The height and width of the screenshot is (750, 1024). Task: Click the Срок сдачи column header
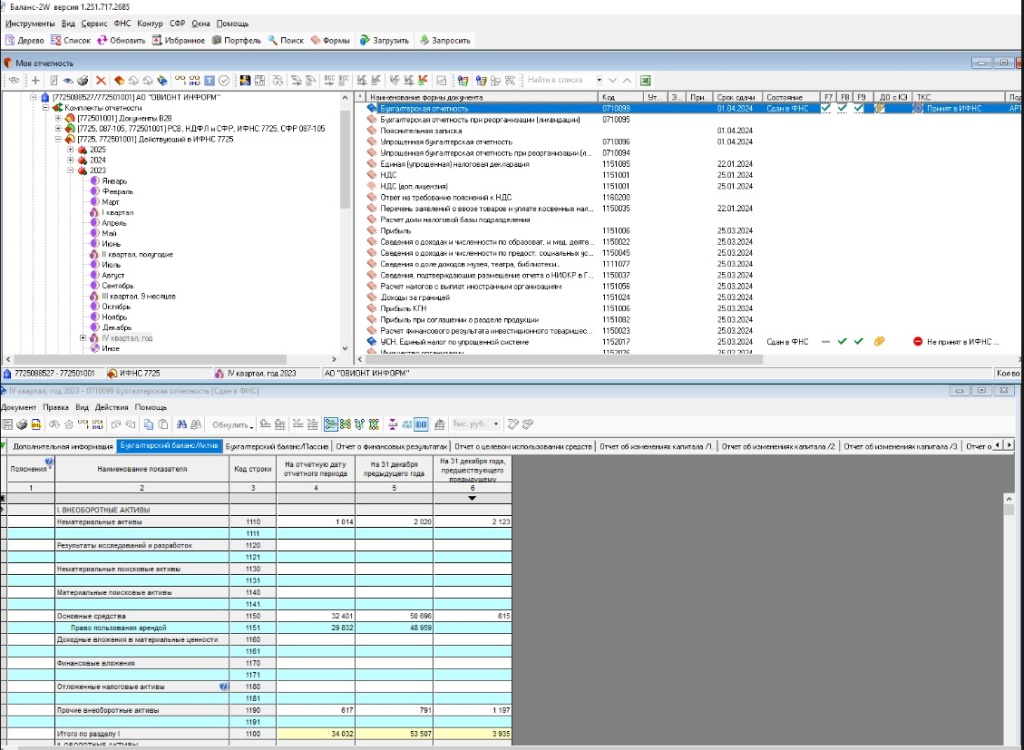pos(737,97)
